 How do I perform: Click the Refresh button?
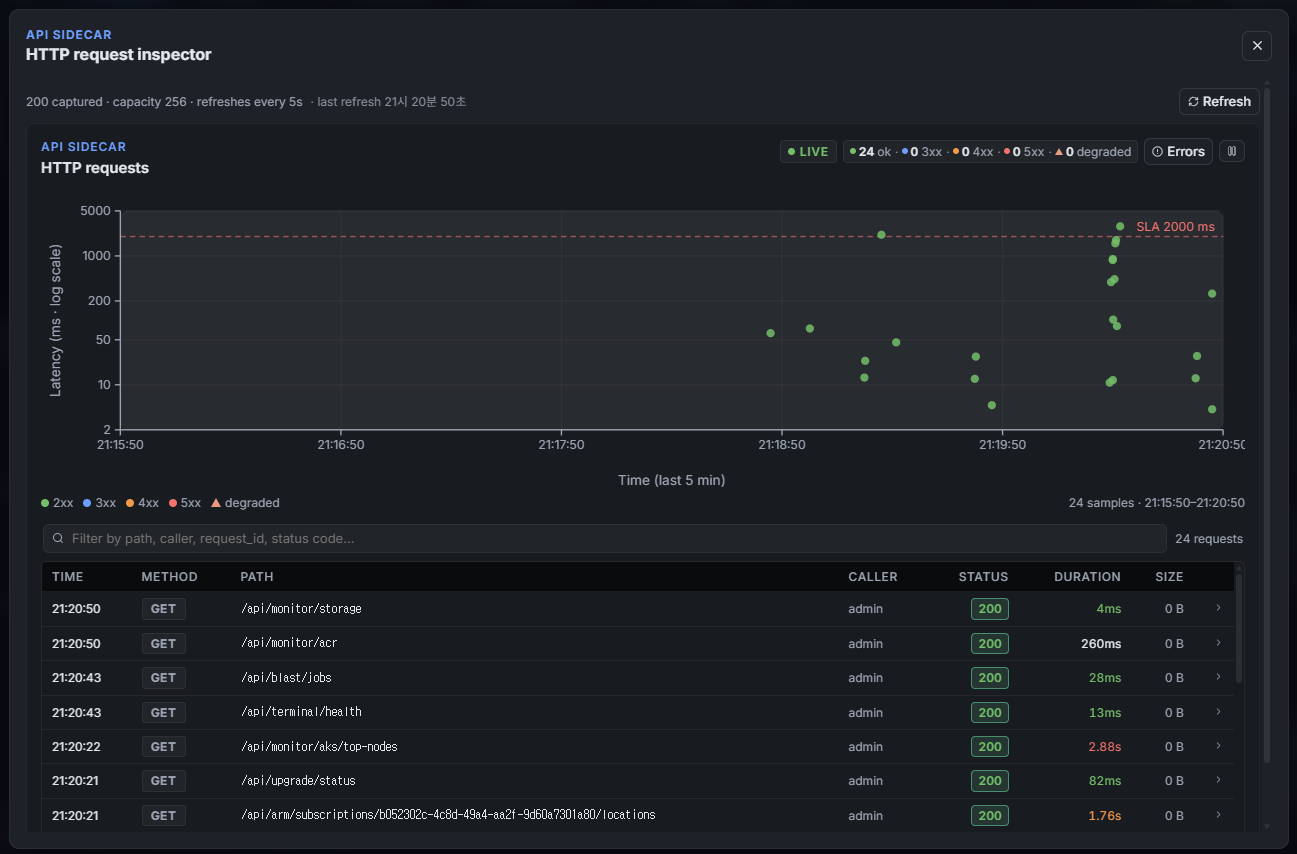click(1219, 101)
